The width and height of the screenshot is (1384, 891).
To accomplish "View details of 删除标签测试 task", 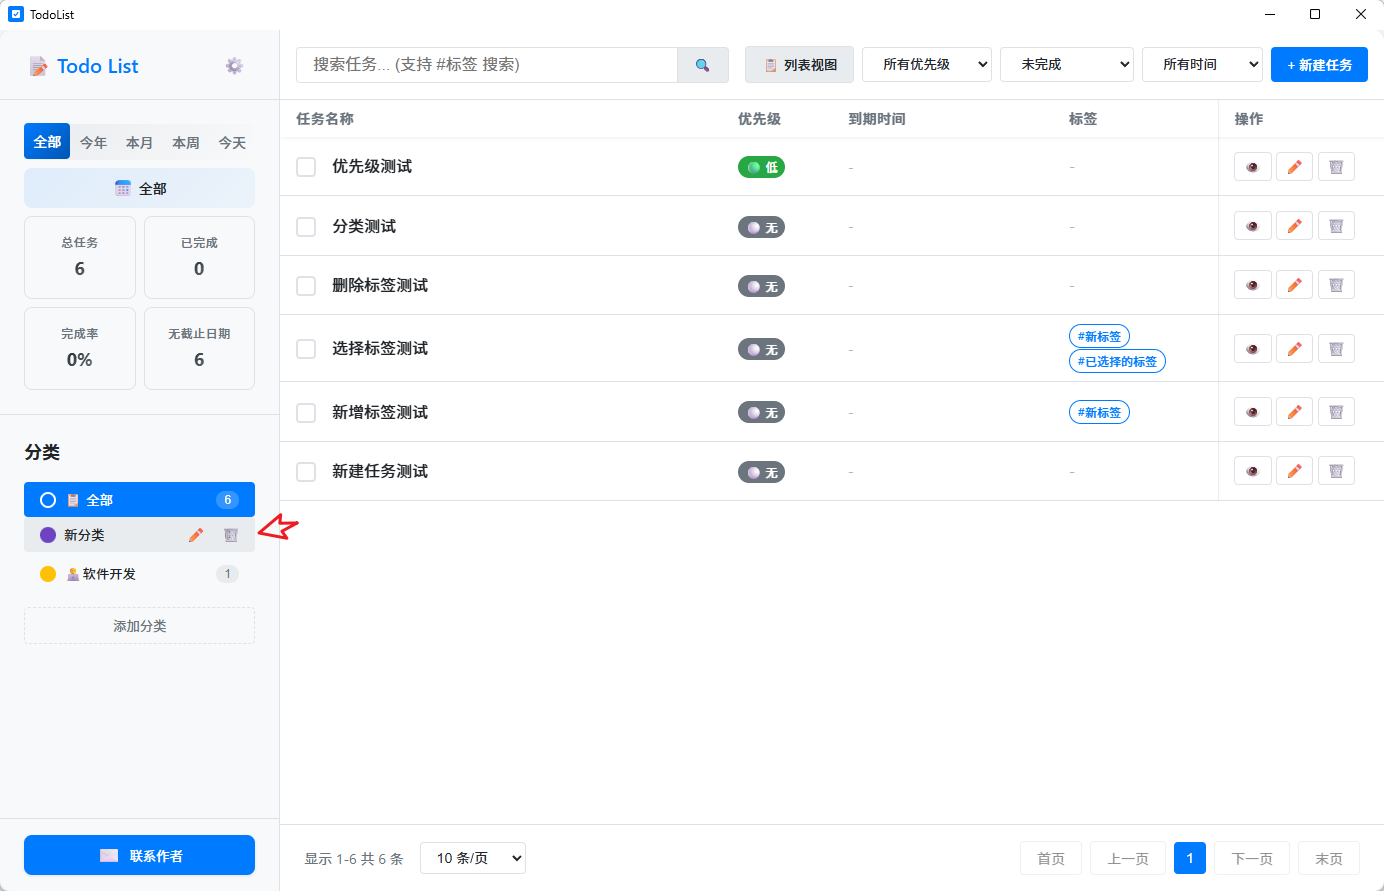I will [x=1252, y=285].
